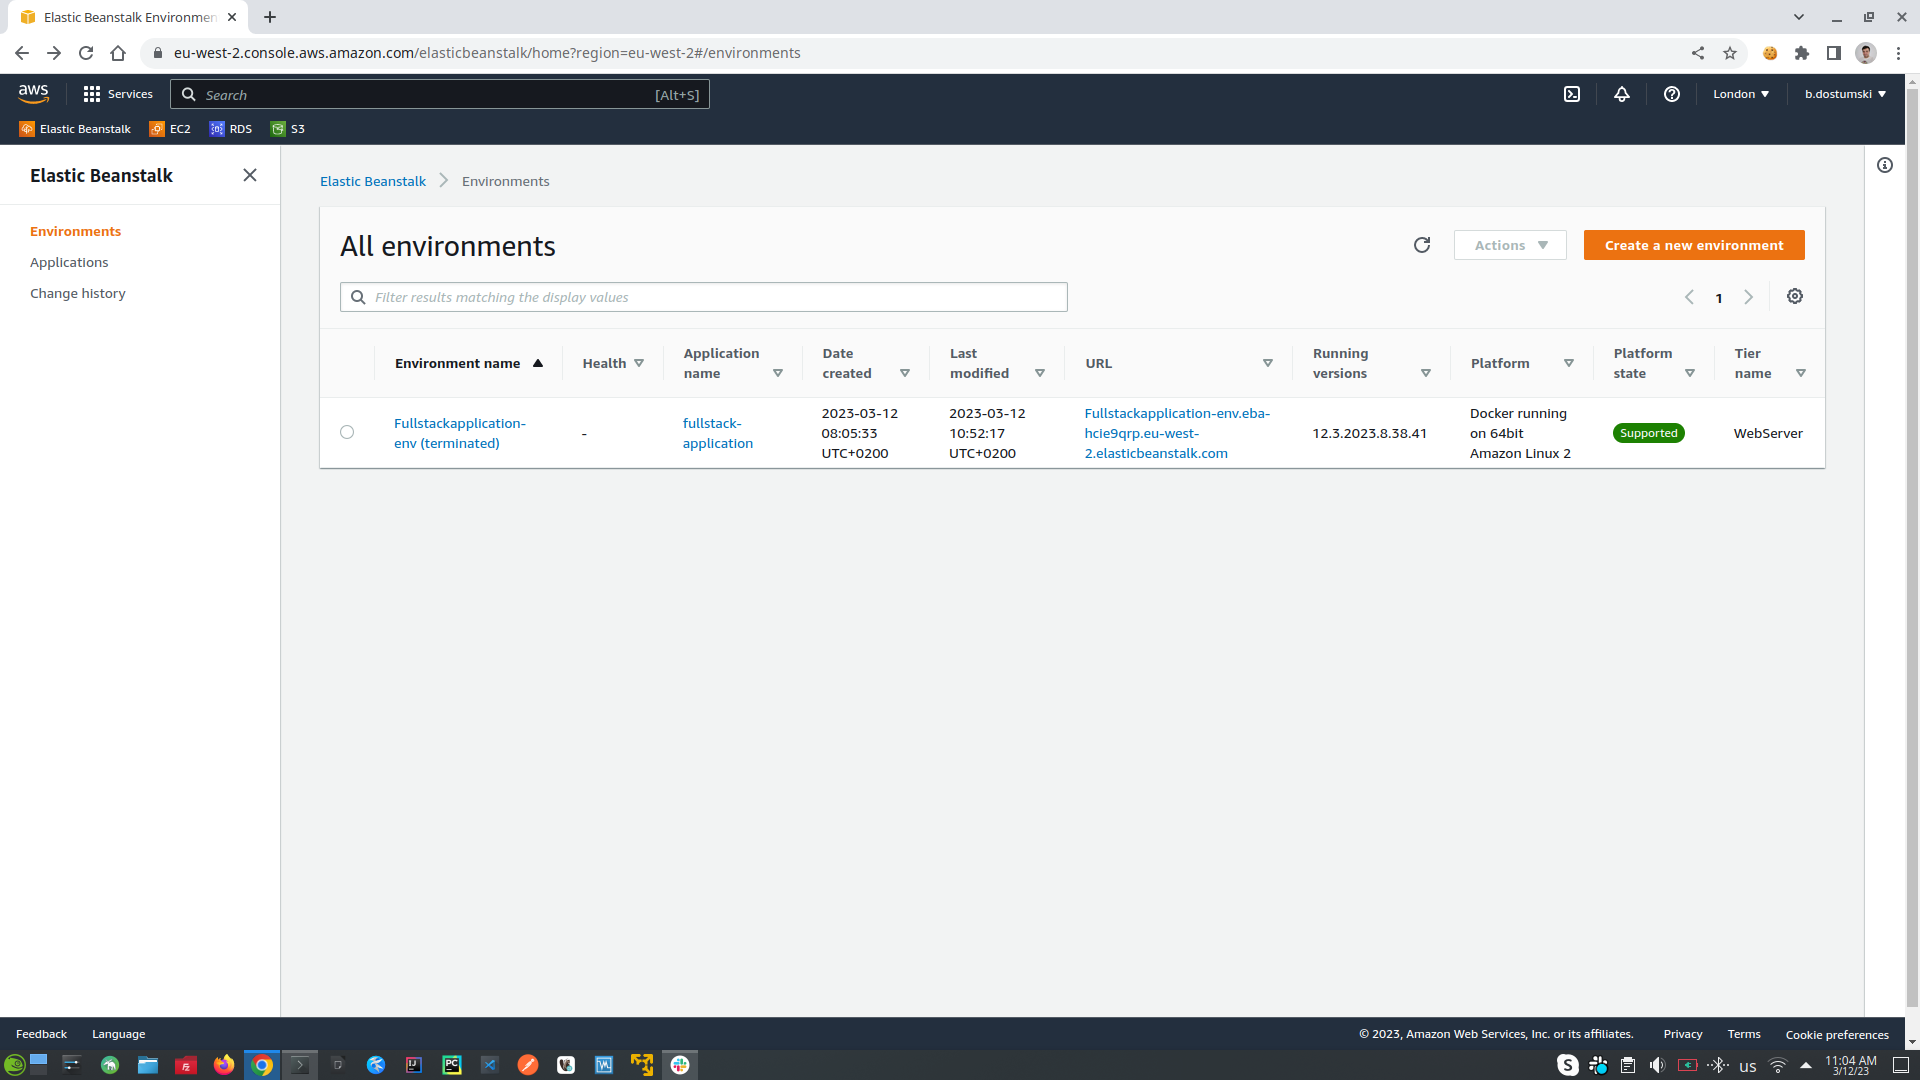Screen dimensions: 1920x1080
Task: Expand the Platform column filter
Action: pyautogui.click(x=1569, y=363)
